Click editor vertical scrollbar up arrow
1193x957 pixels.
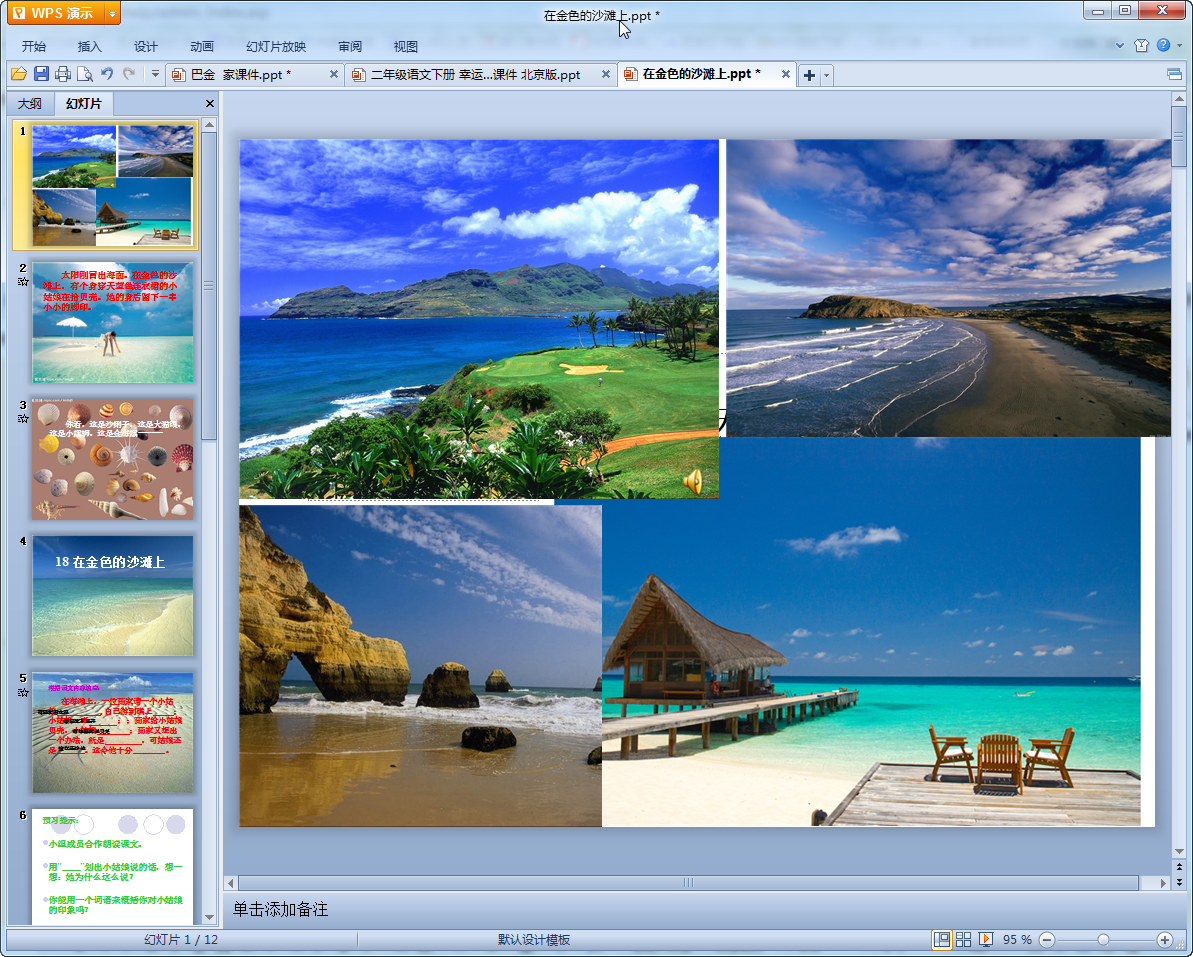(x=1179, y=99)
